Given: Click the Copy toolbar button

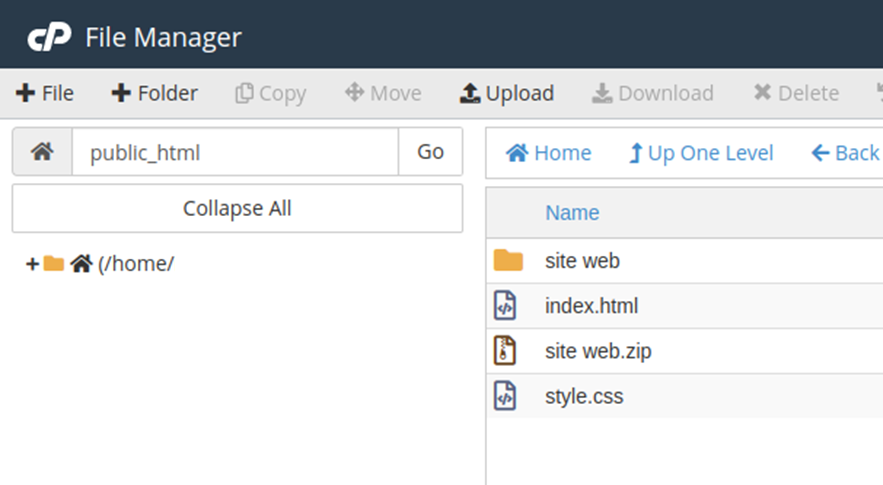Looking at the screenshot, I should (x=270, y=93).
